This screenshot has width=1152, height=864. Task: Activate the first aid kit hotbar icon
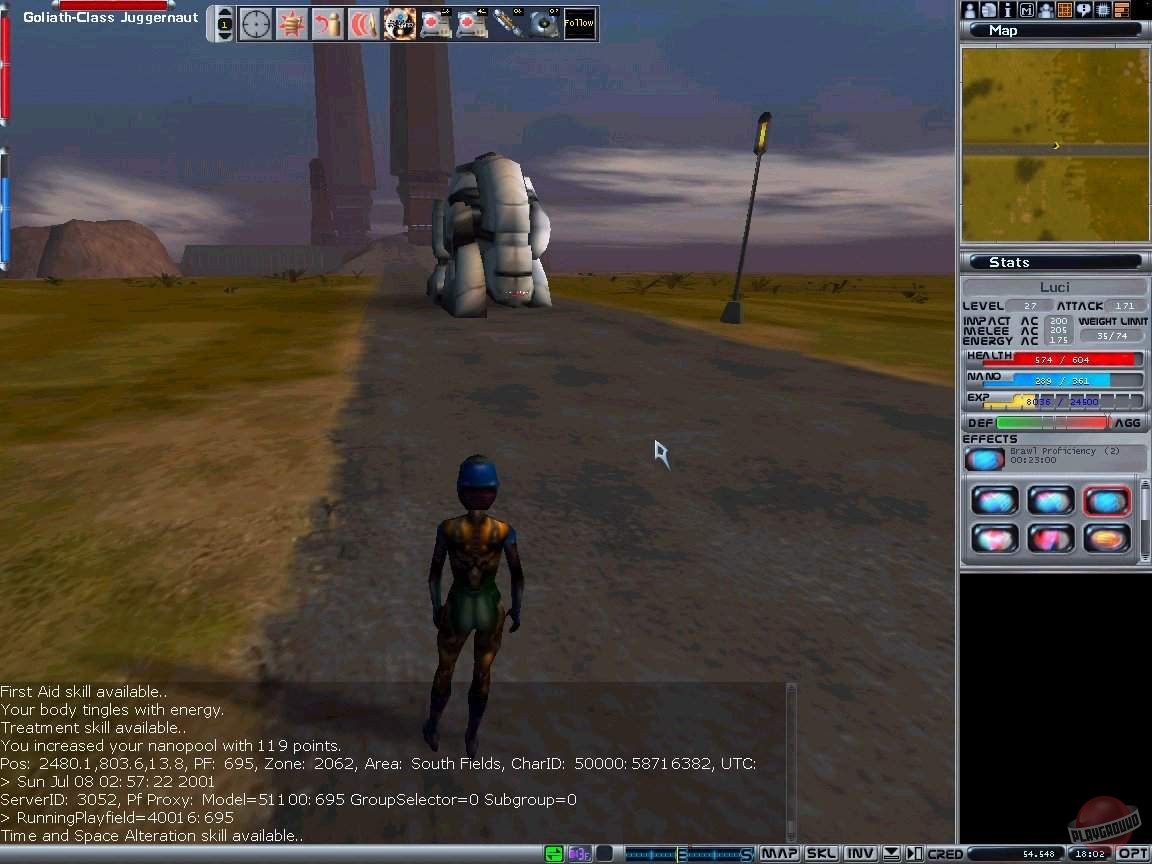[x=436, y=24]
